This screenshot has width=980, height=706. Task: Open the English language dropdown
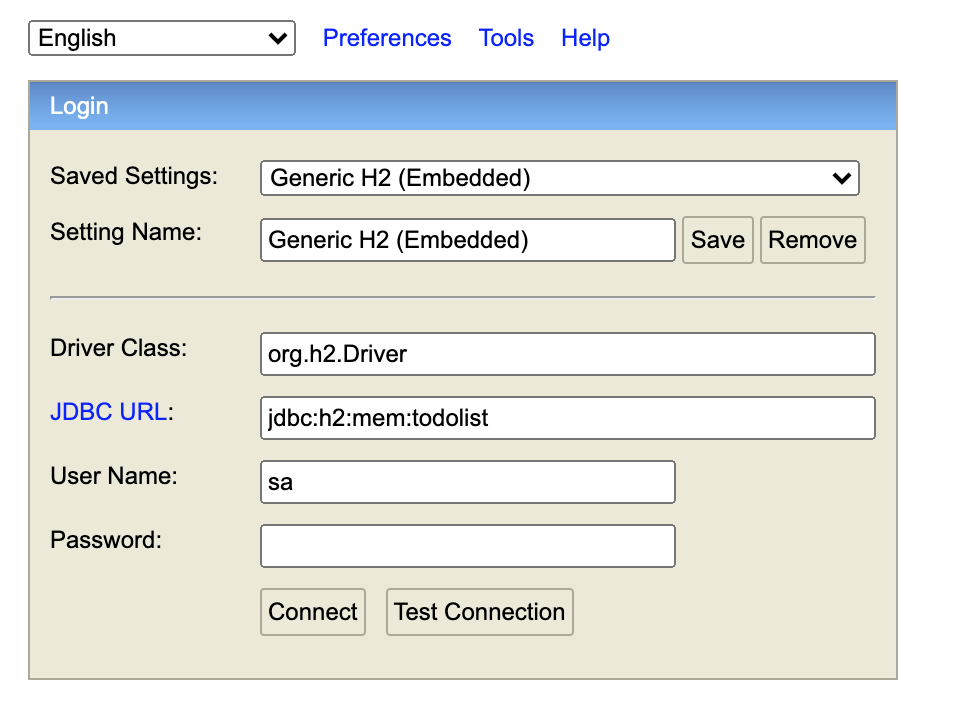coord(162,39)
